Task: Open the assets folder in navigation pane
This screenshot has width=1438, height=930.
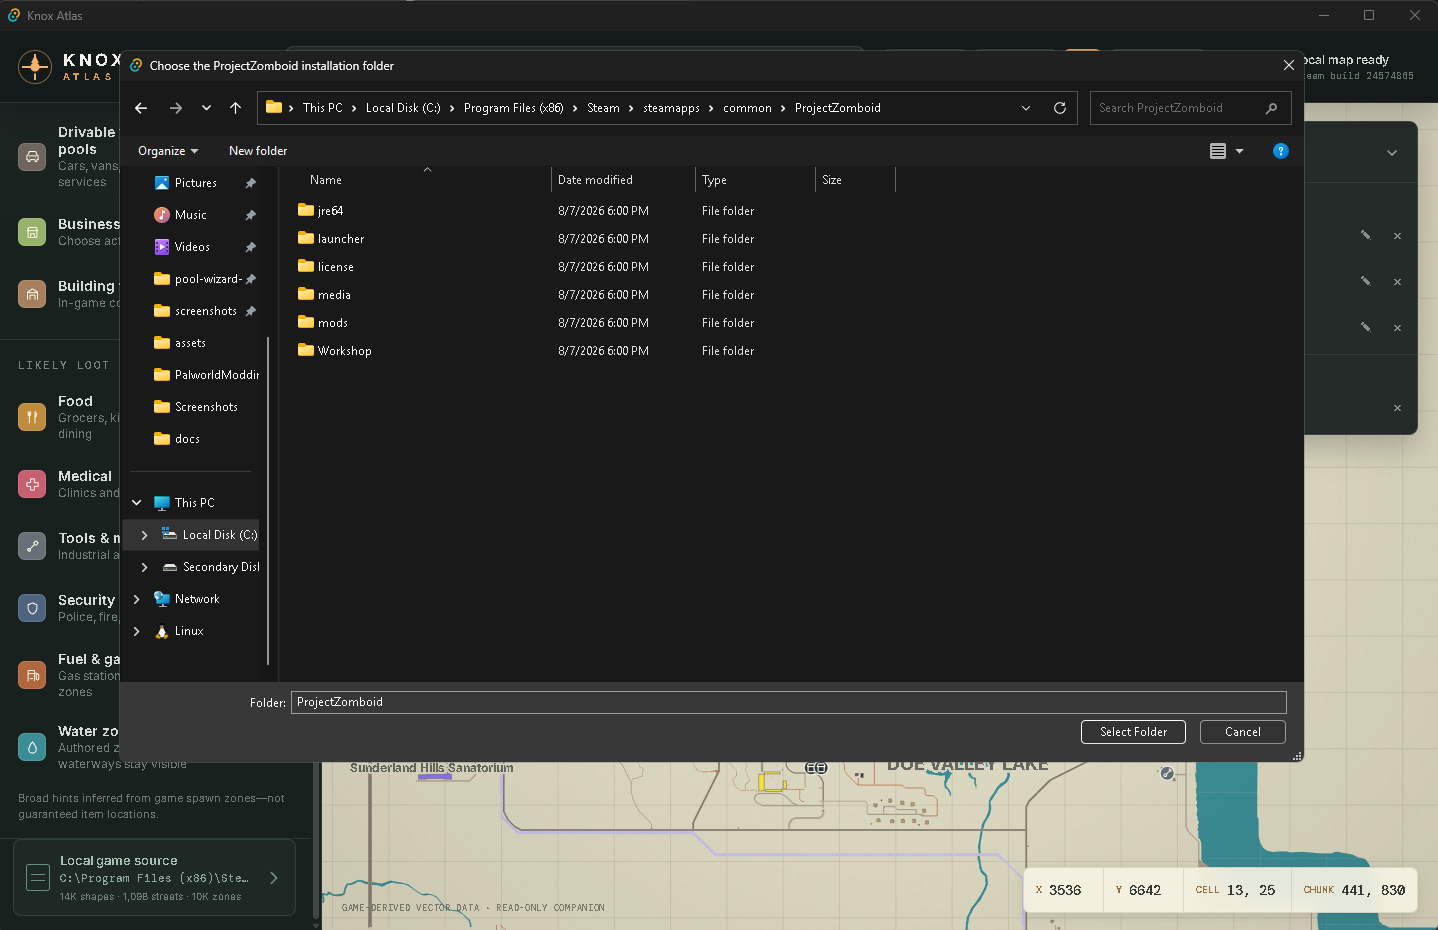Action: coord(190,343)
